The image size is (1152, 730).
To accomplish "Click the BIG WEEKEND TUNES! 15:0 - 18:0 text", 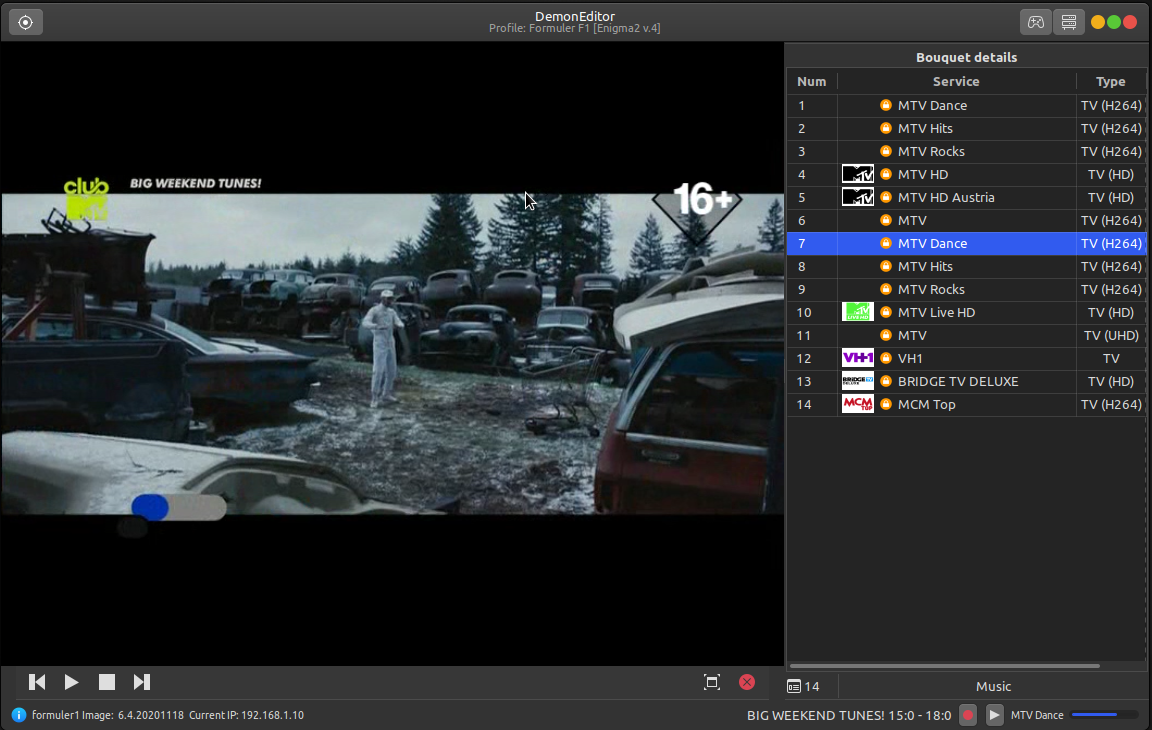I will pos(849,715).
